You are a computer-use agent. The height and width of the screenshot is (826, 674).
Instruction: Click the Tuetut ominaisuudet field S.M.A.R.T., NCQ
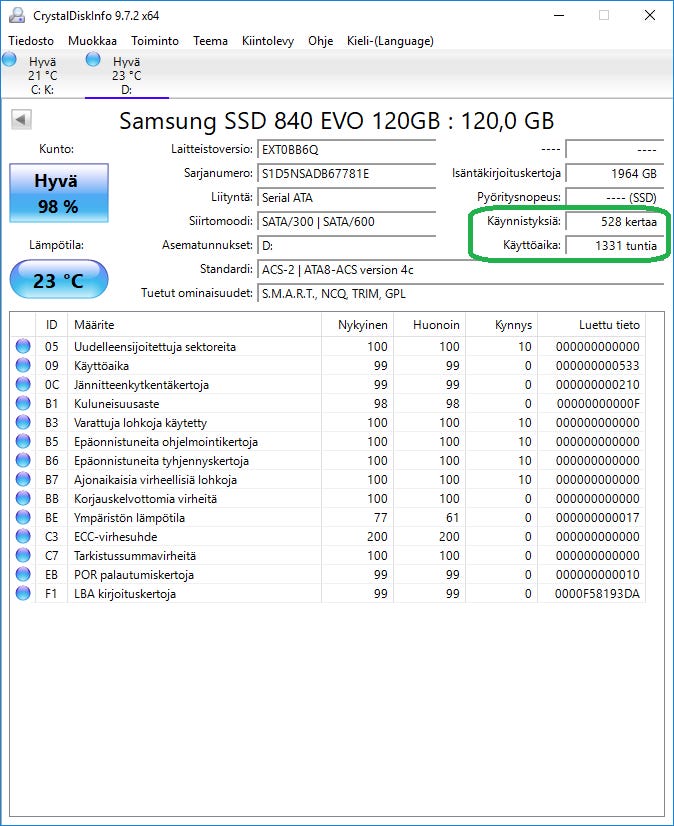click(x=460, y=293)
